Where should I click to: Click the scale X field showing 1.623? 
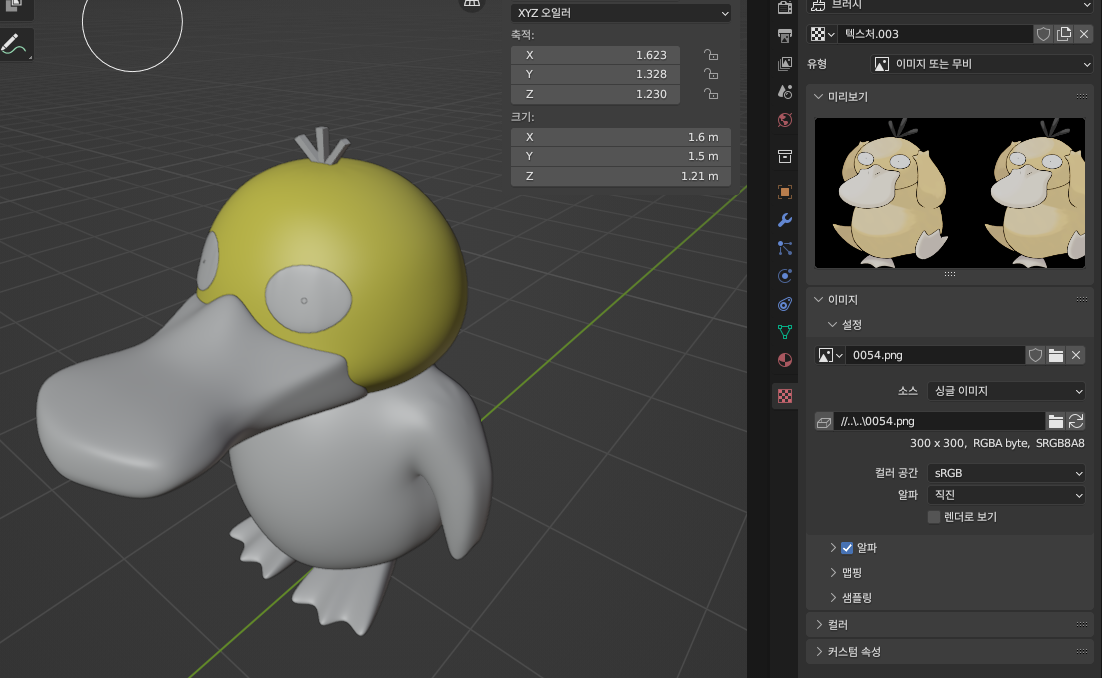(595, 55)
